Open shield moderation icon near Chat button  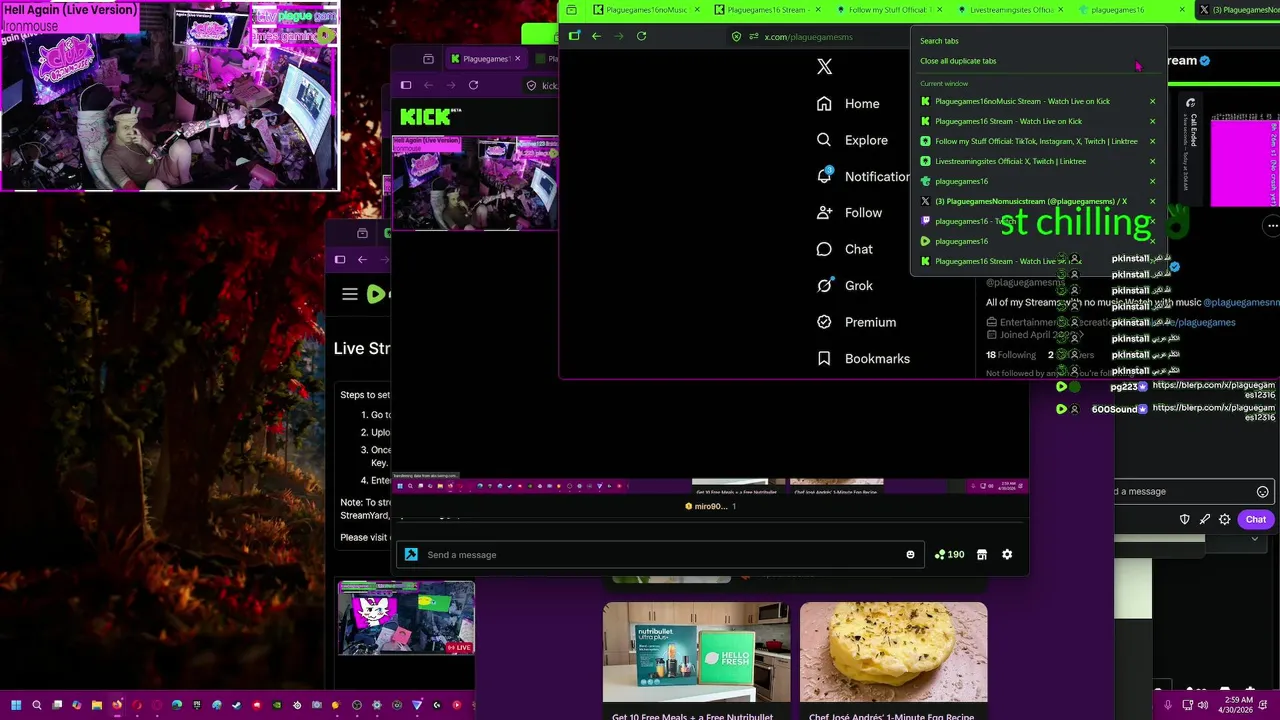click(1185, 520)
